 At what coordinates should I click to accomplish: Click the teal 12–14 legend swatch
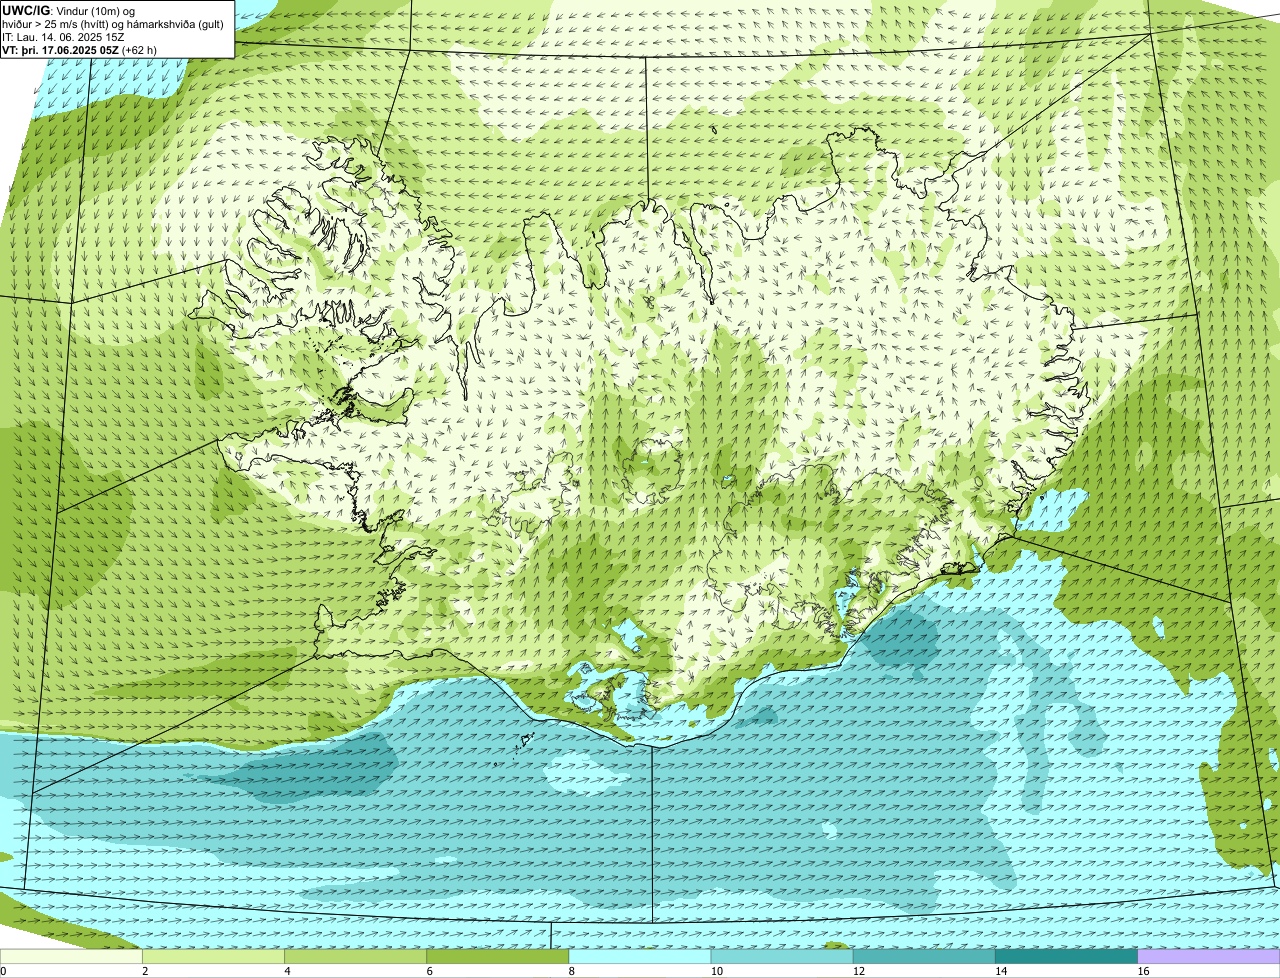[x=924, y=956]
